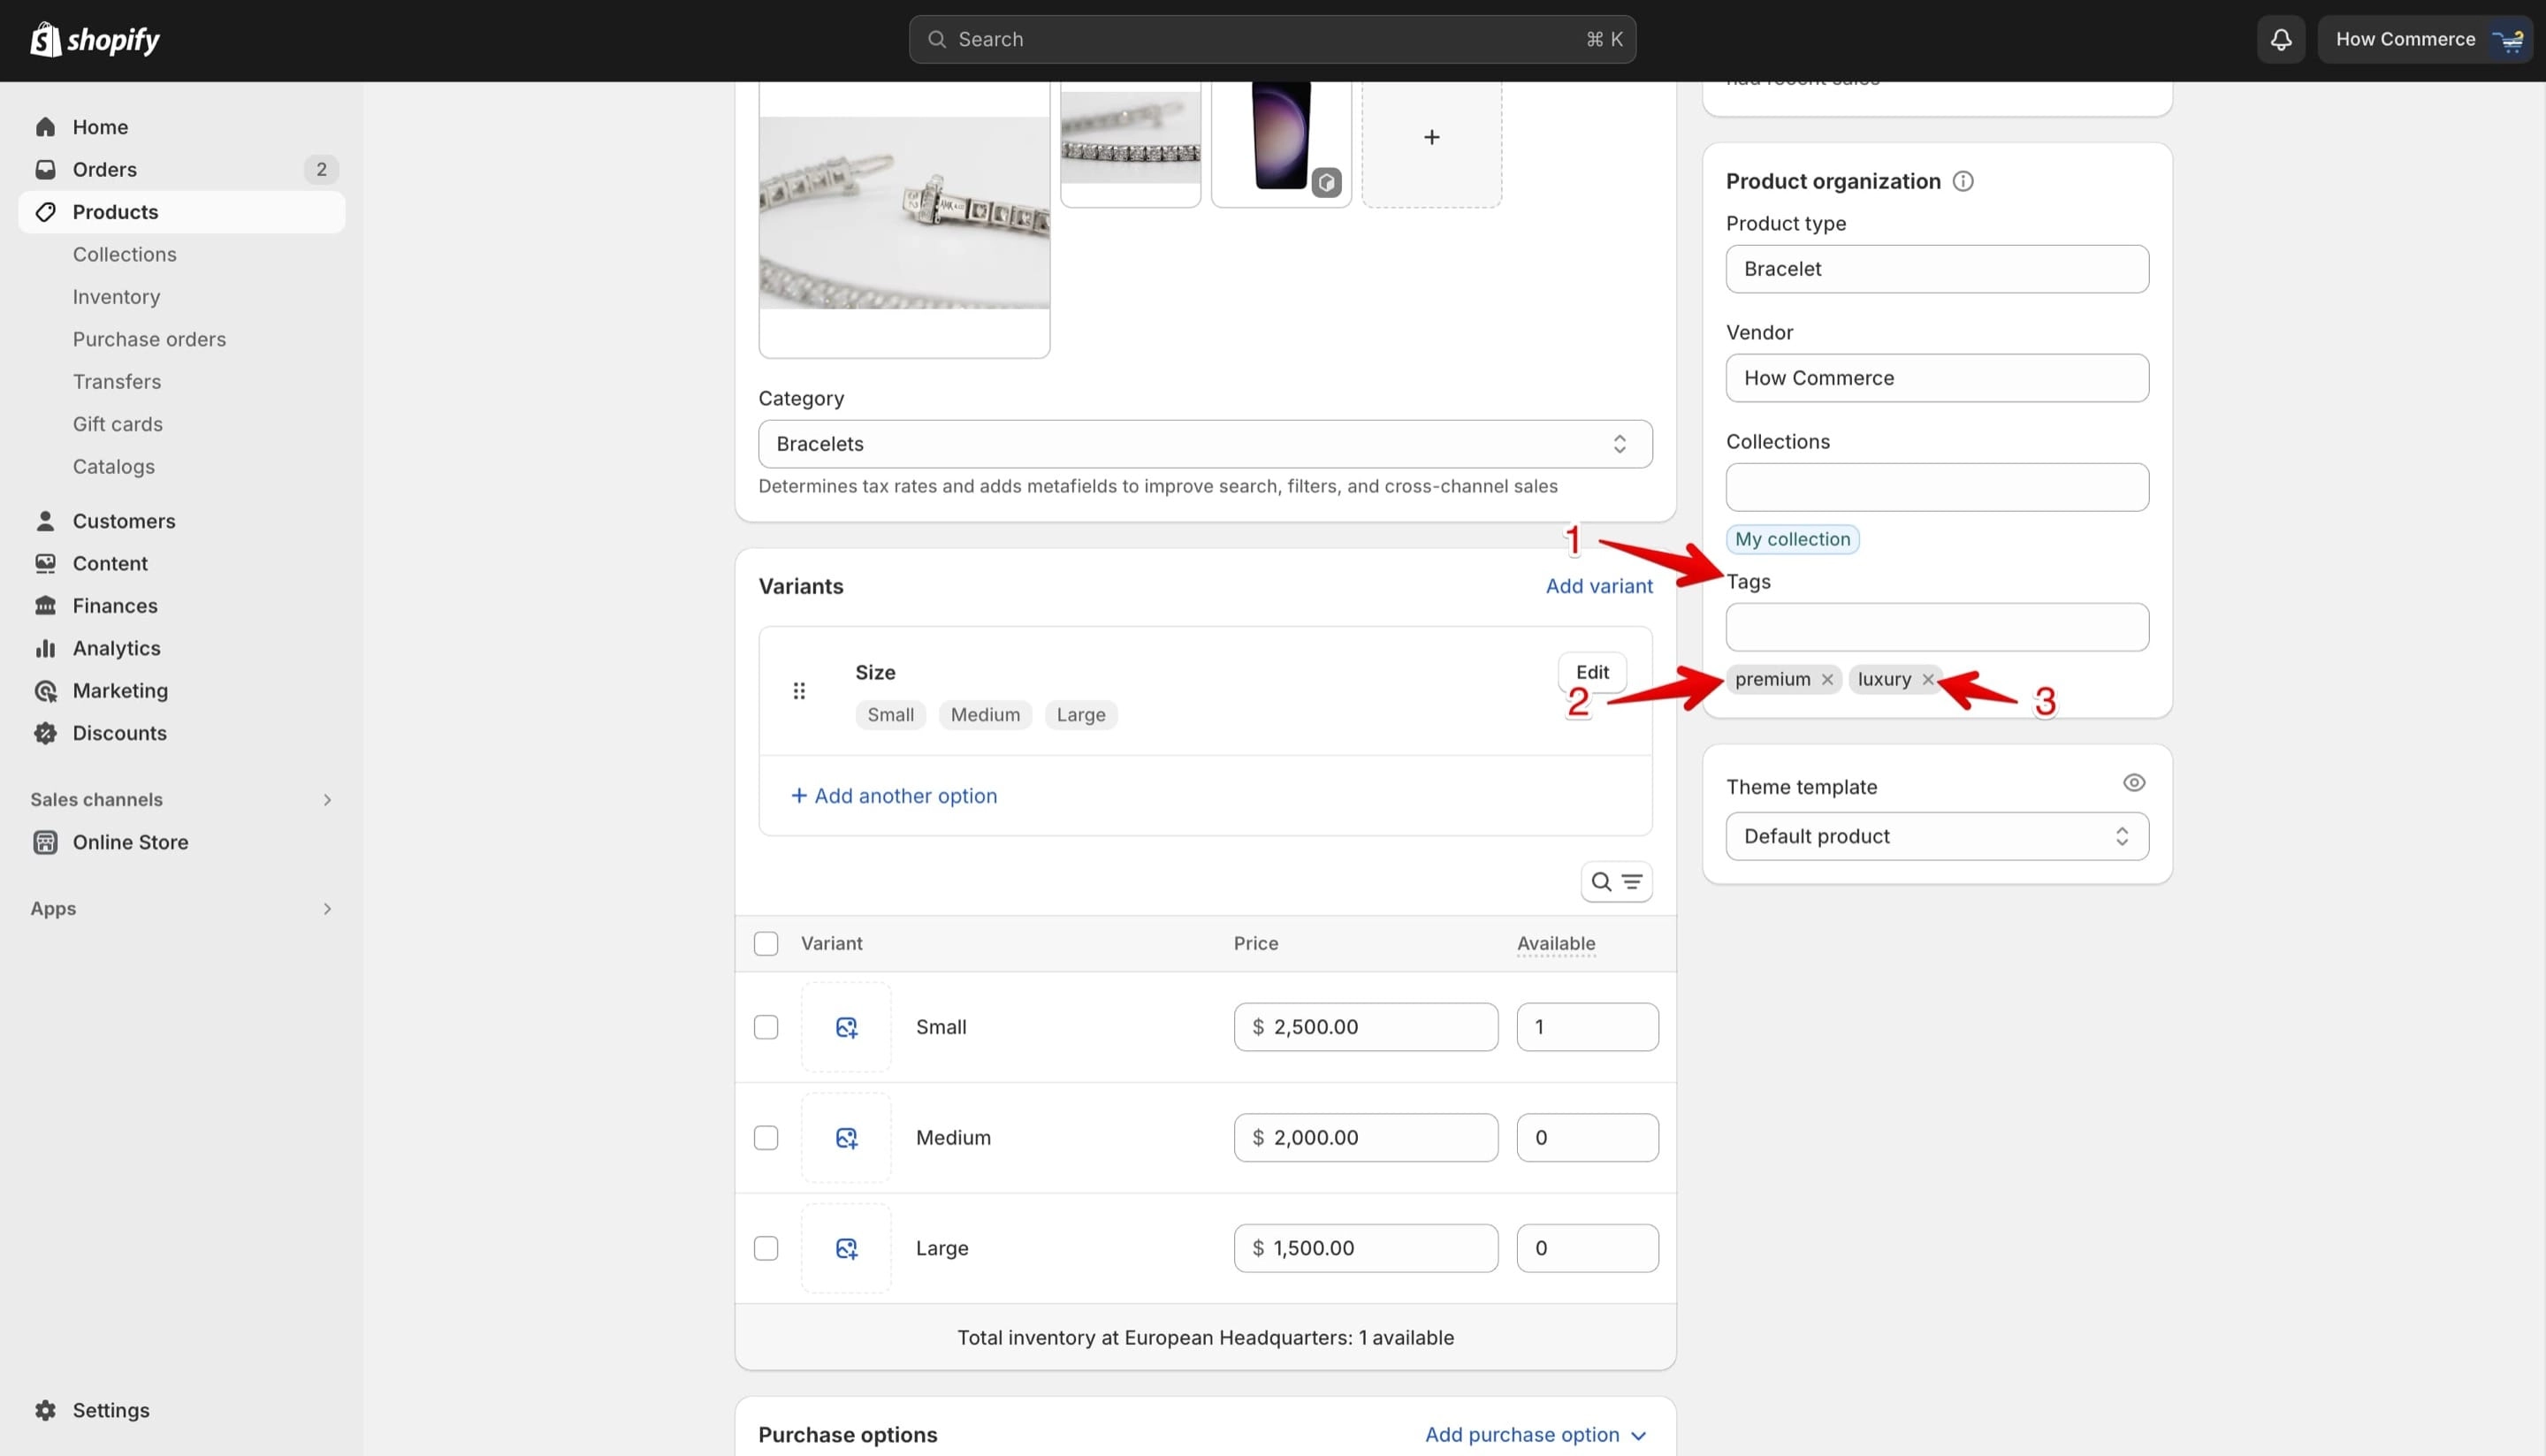Click the Product organization info icon

click(1963, 181)
